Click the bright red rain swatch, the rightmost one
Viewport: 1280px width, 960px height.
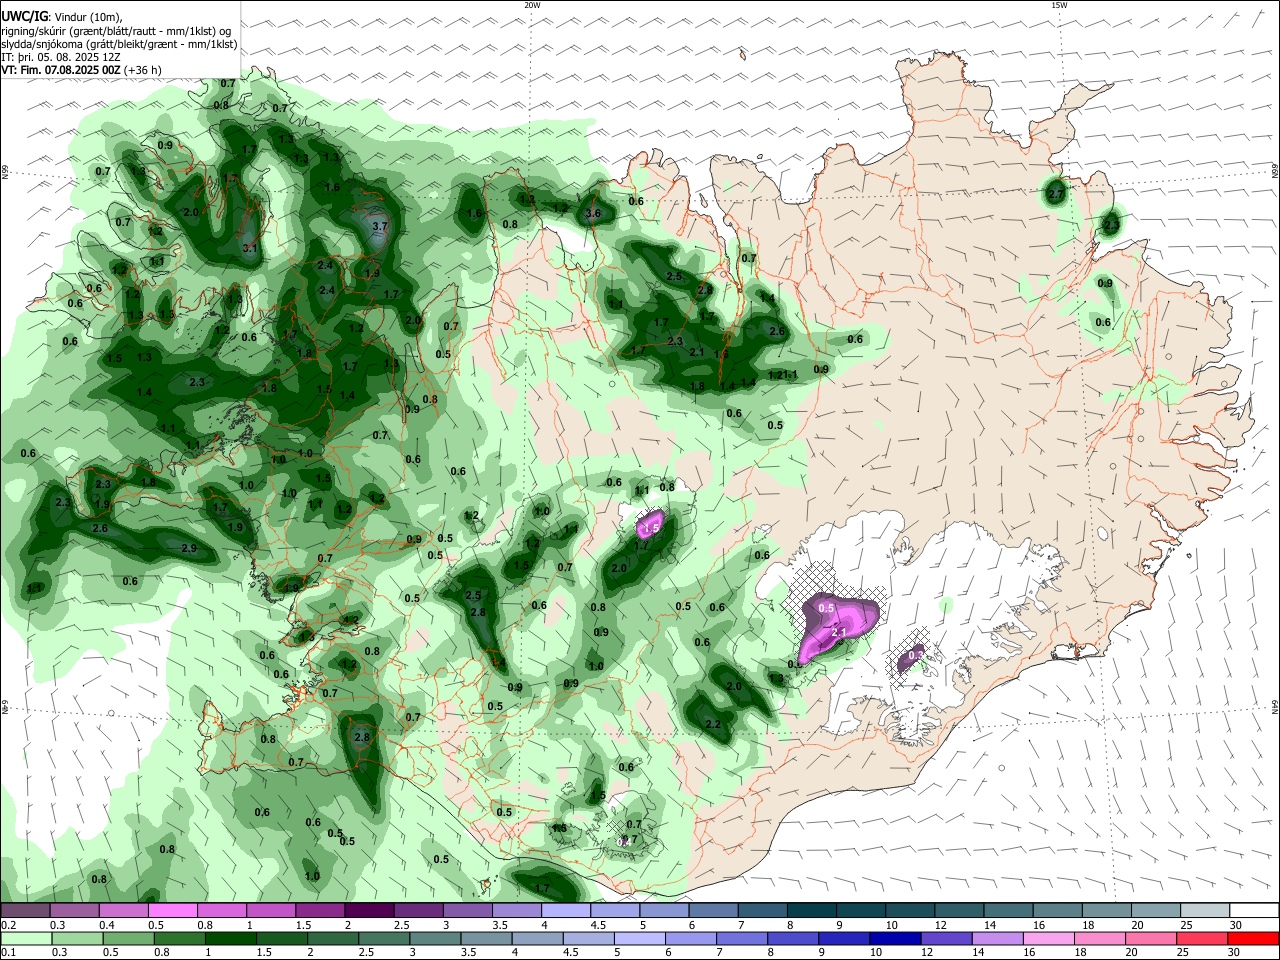coord(1253,939)
